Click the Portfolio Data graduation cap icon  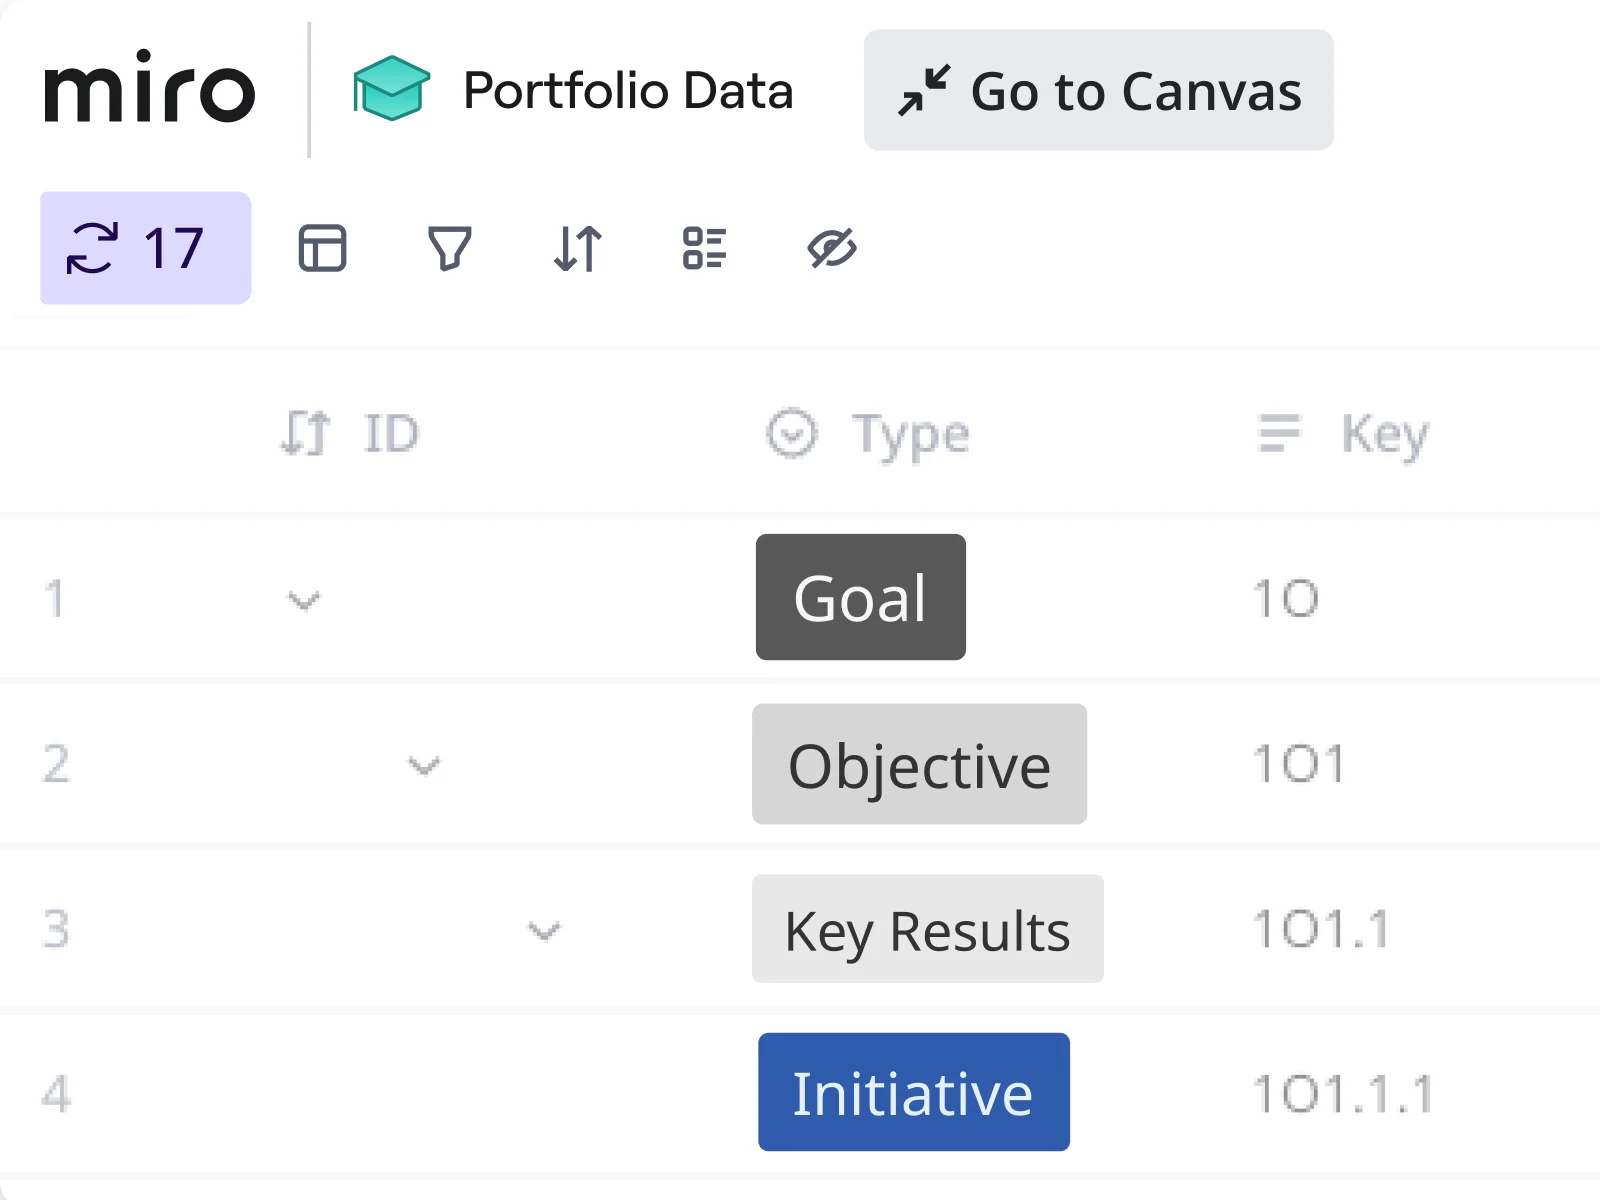point(391,89)
